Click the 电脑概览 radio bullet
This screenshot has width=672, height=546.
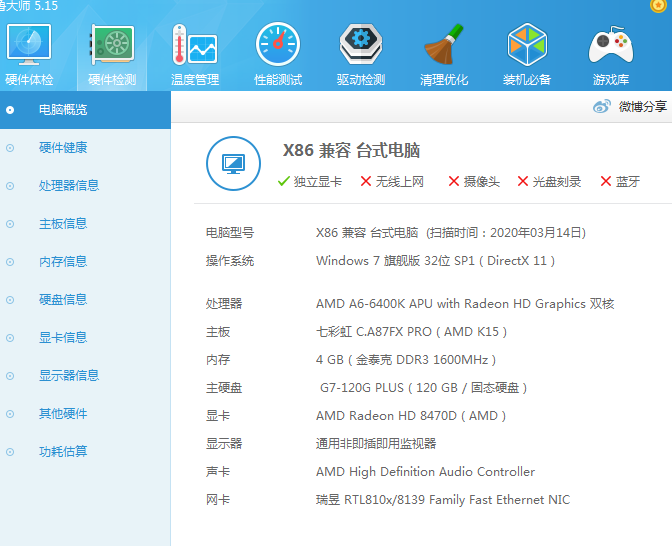[x=10, y=110]
